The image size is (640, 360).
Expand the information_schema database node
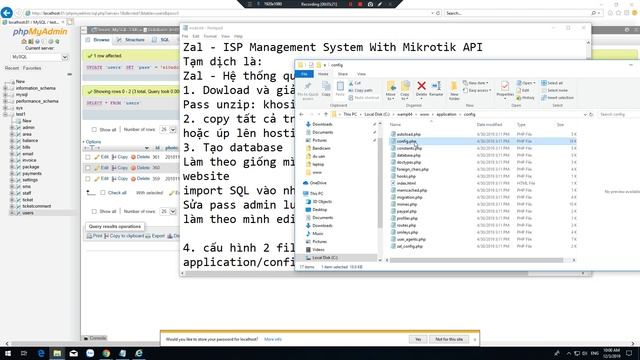[6, 88]
